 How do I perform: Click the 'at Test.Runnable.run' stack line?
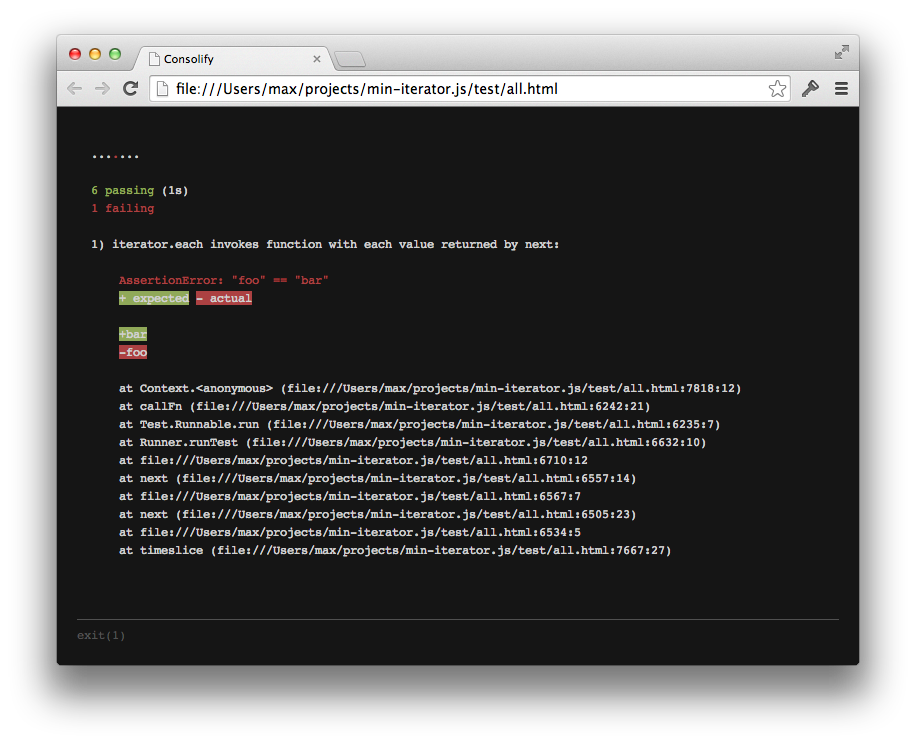pyautogui.click(x=419, y=425)
